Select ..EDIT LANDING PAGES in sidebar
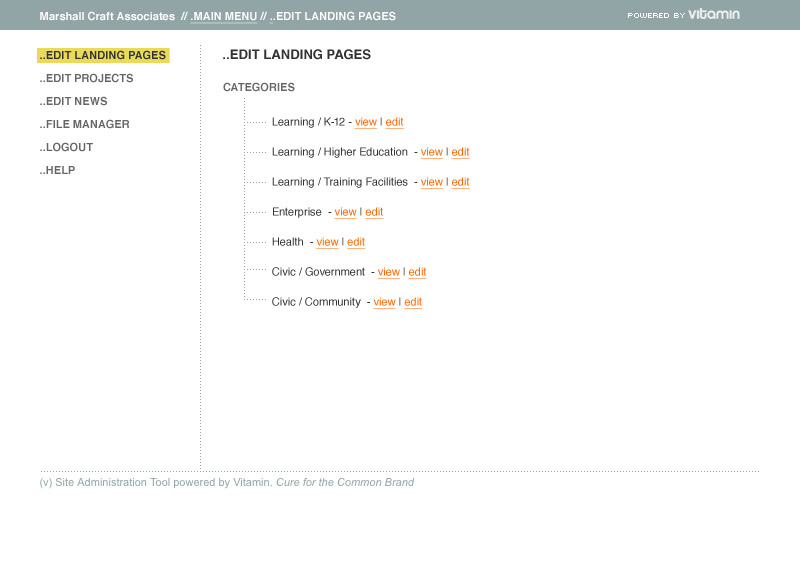Image resolution: width=800 pixels, height=587 pixels. (x=103, y=56)
